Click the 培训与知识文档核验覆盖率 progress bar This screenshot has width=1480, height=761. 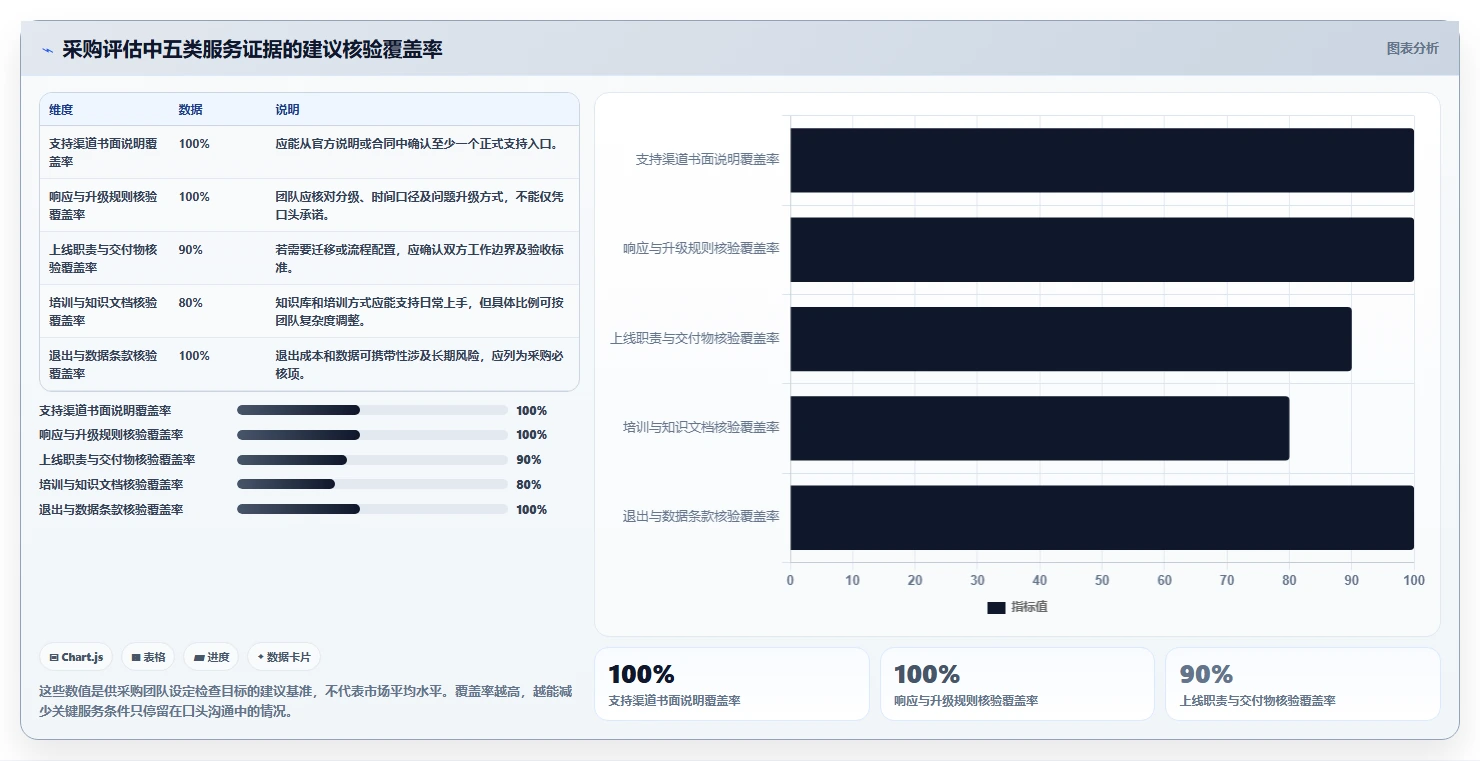pyautogui.click(x=372, y=485)
